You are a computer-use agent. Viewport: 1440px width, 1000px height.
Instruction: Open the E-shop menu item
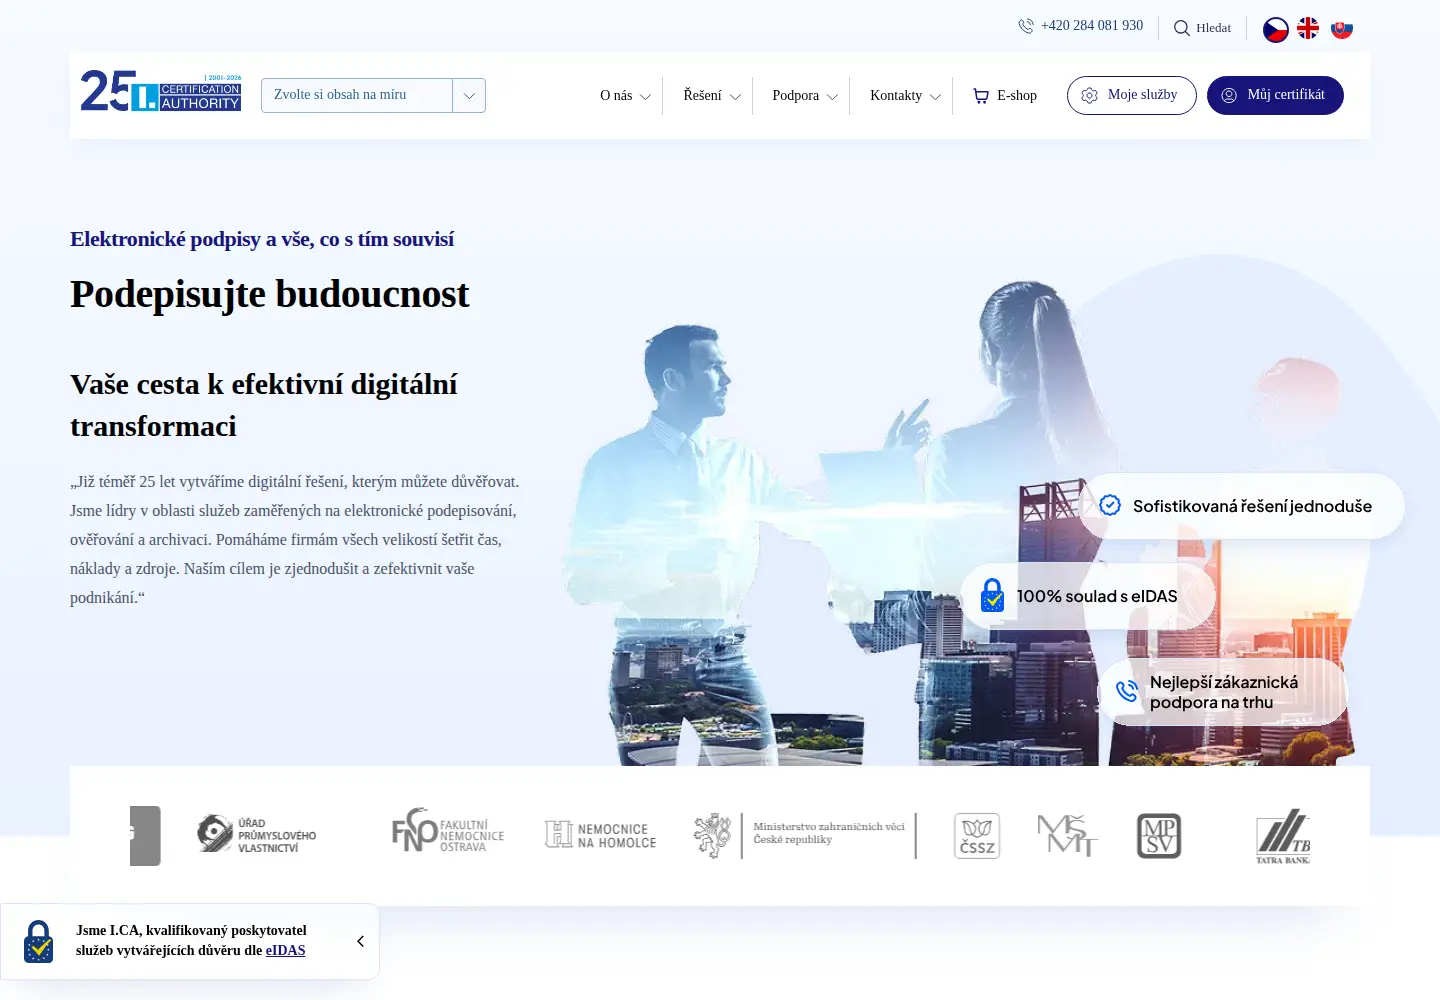coord(1005,96)
